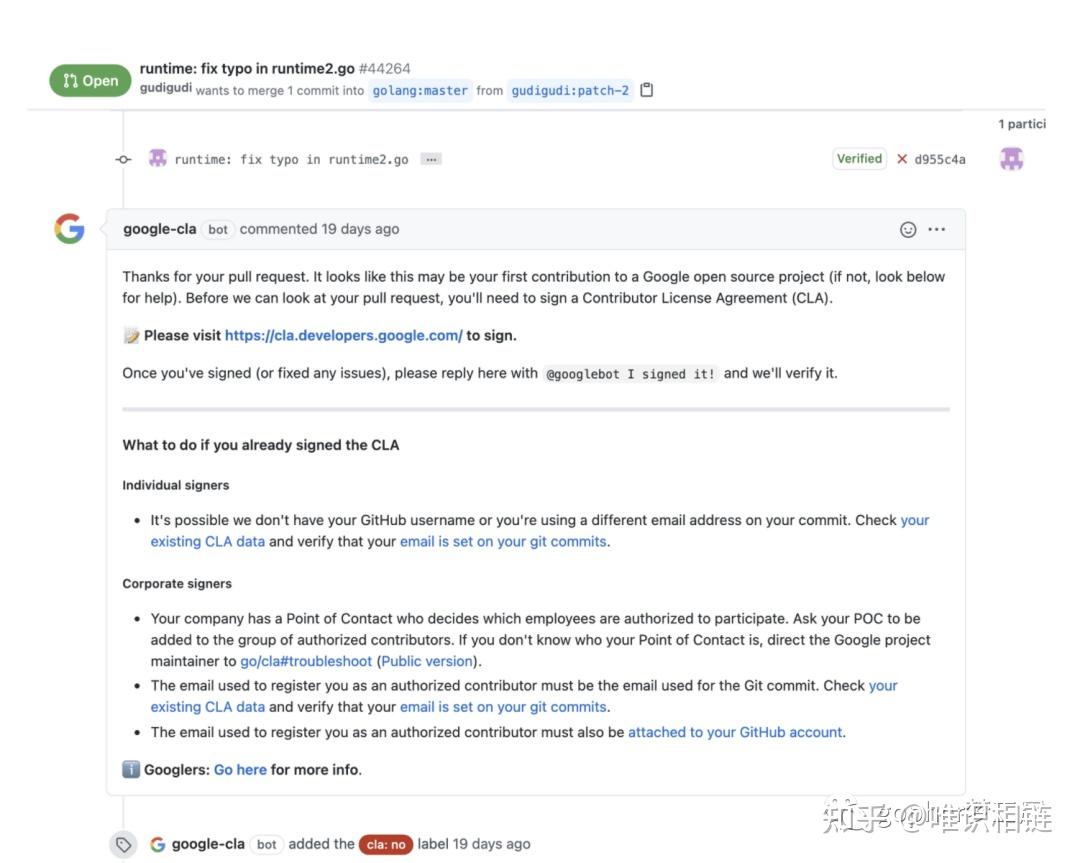Click the 'Go here' Googlers link
This screenshot has width=1080, height=863.
point(240,769)
